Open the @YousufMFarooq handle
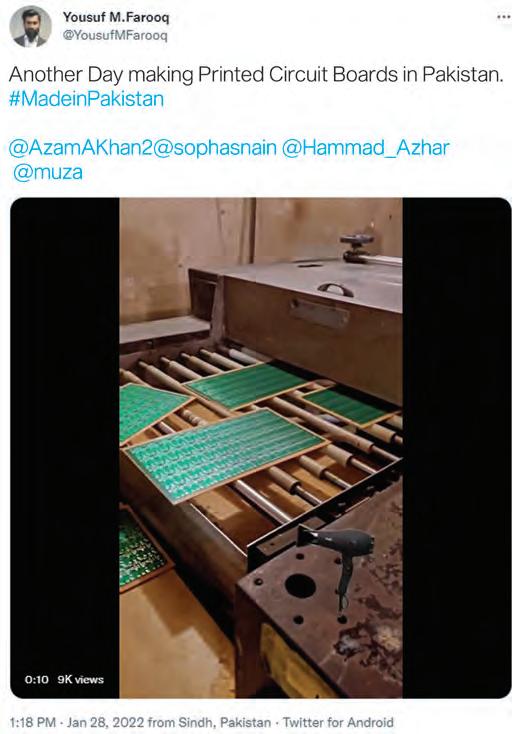This screenshot has height=734, width=527. pos(115,36)
